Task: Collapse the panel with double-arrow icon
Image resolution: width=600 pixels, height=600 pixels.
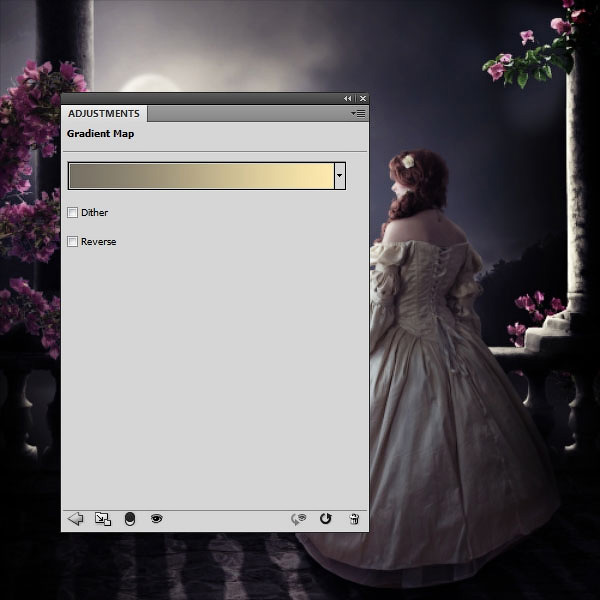Action: (347, 99)
